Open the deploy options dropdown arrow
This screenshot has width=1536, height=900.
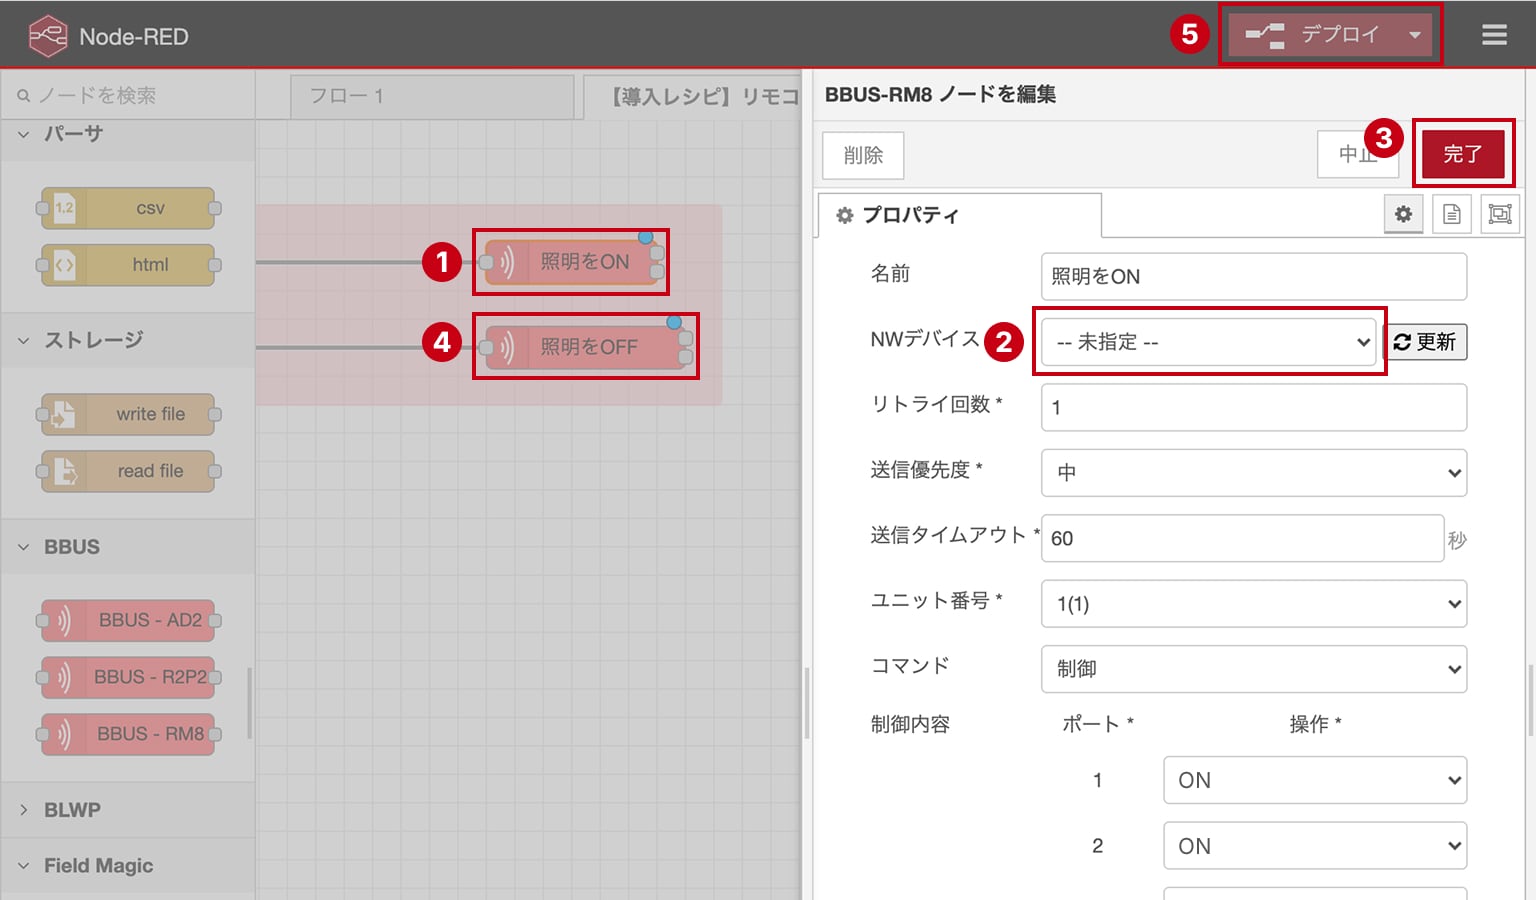pos(1414,35)
